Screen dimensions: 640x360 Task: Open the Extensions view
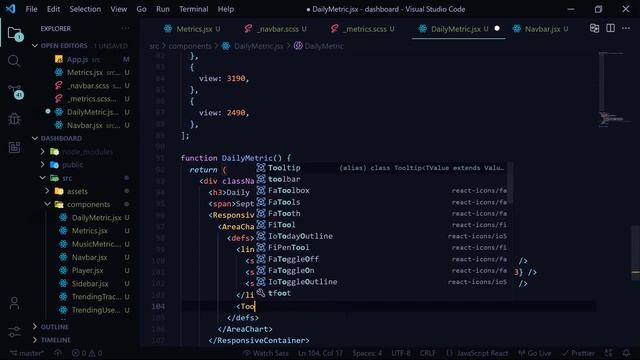[x=14, y=147]
